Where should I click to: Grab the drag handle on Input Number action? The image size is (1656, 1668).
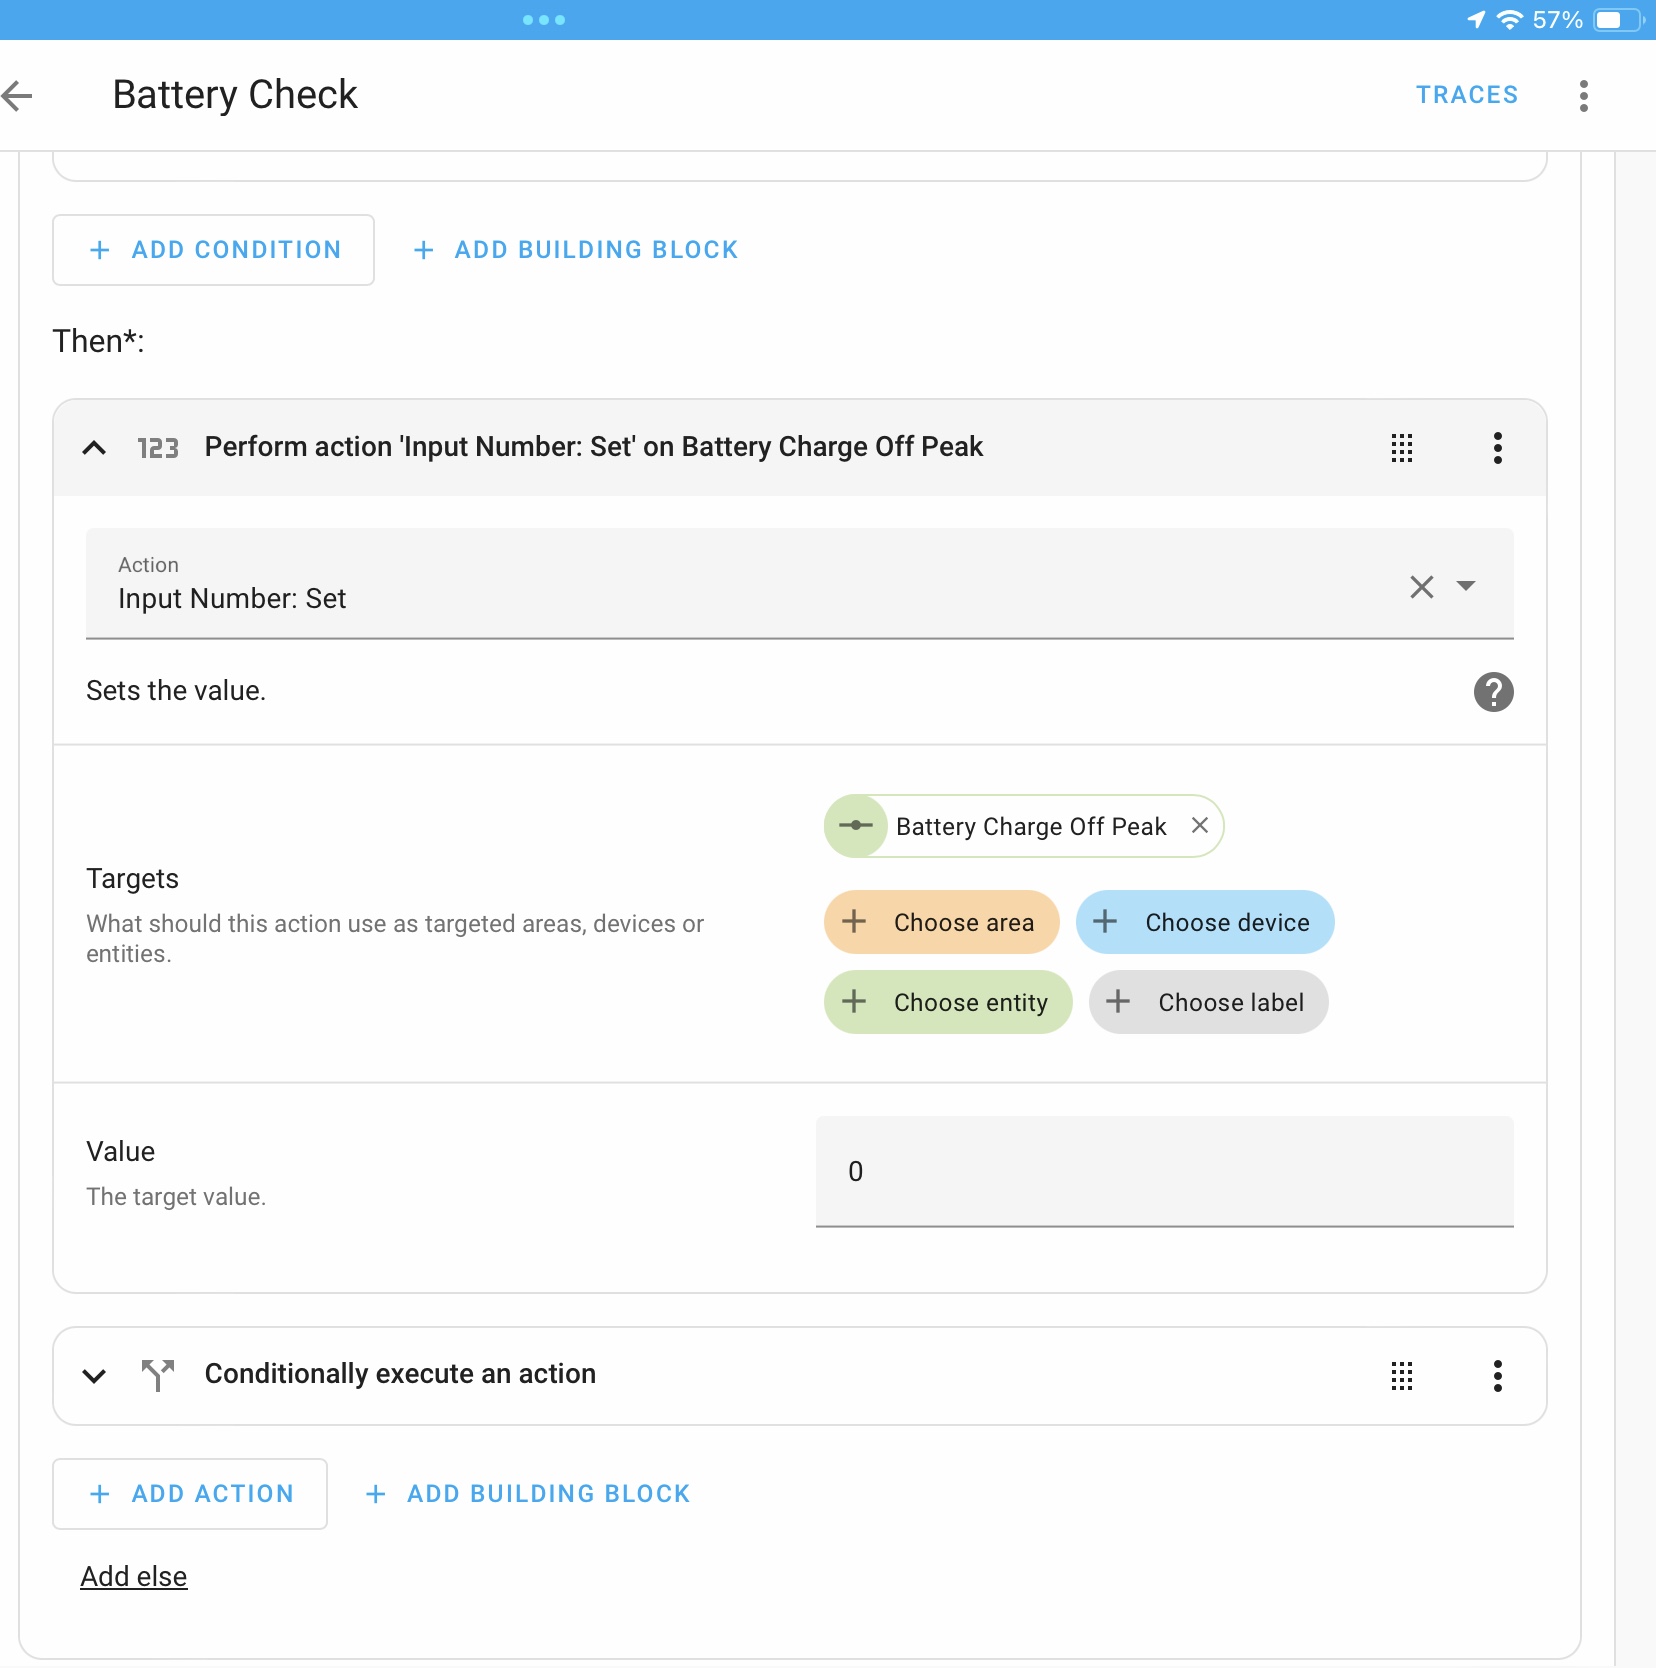point(1401,448)
